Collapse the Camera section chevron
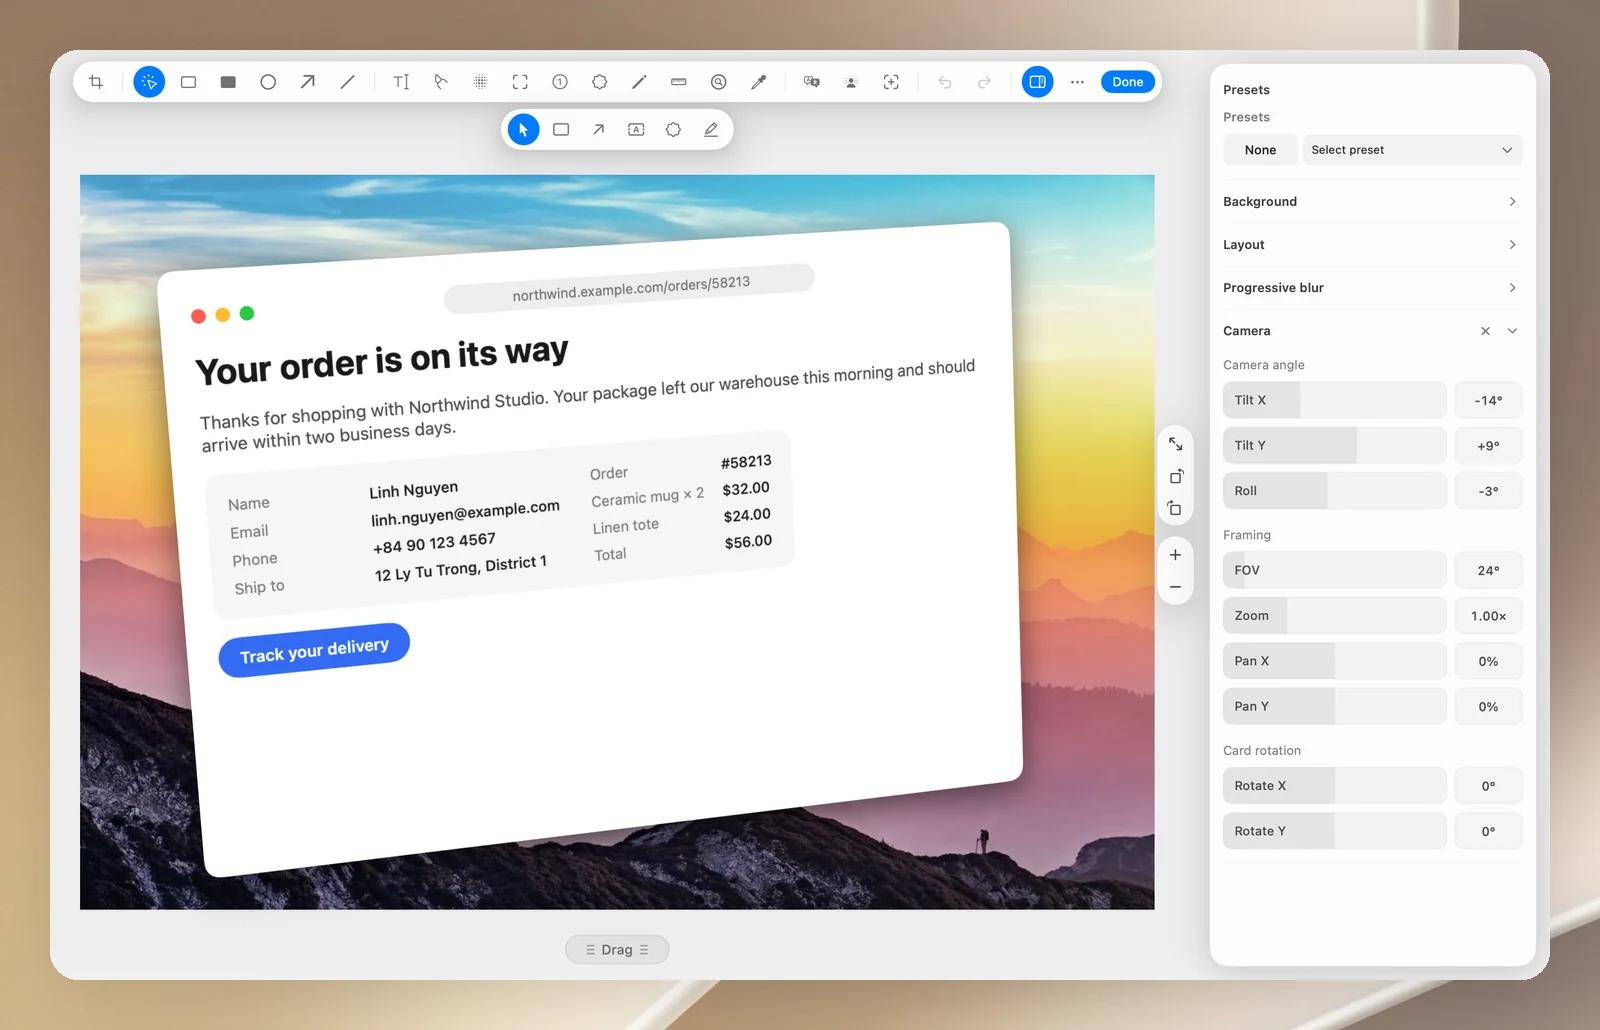 tap(1513, 331)
